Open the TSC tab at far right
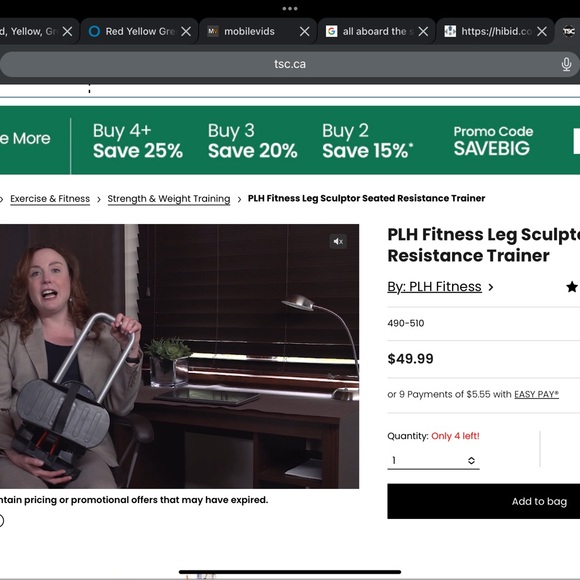Image resolution: width=580 pixels, height=580 pixels. [569, 31]
